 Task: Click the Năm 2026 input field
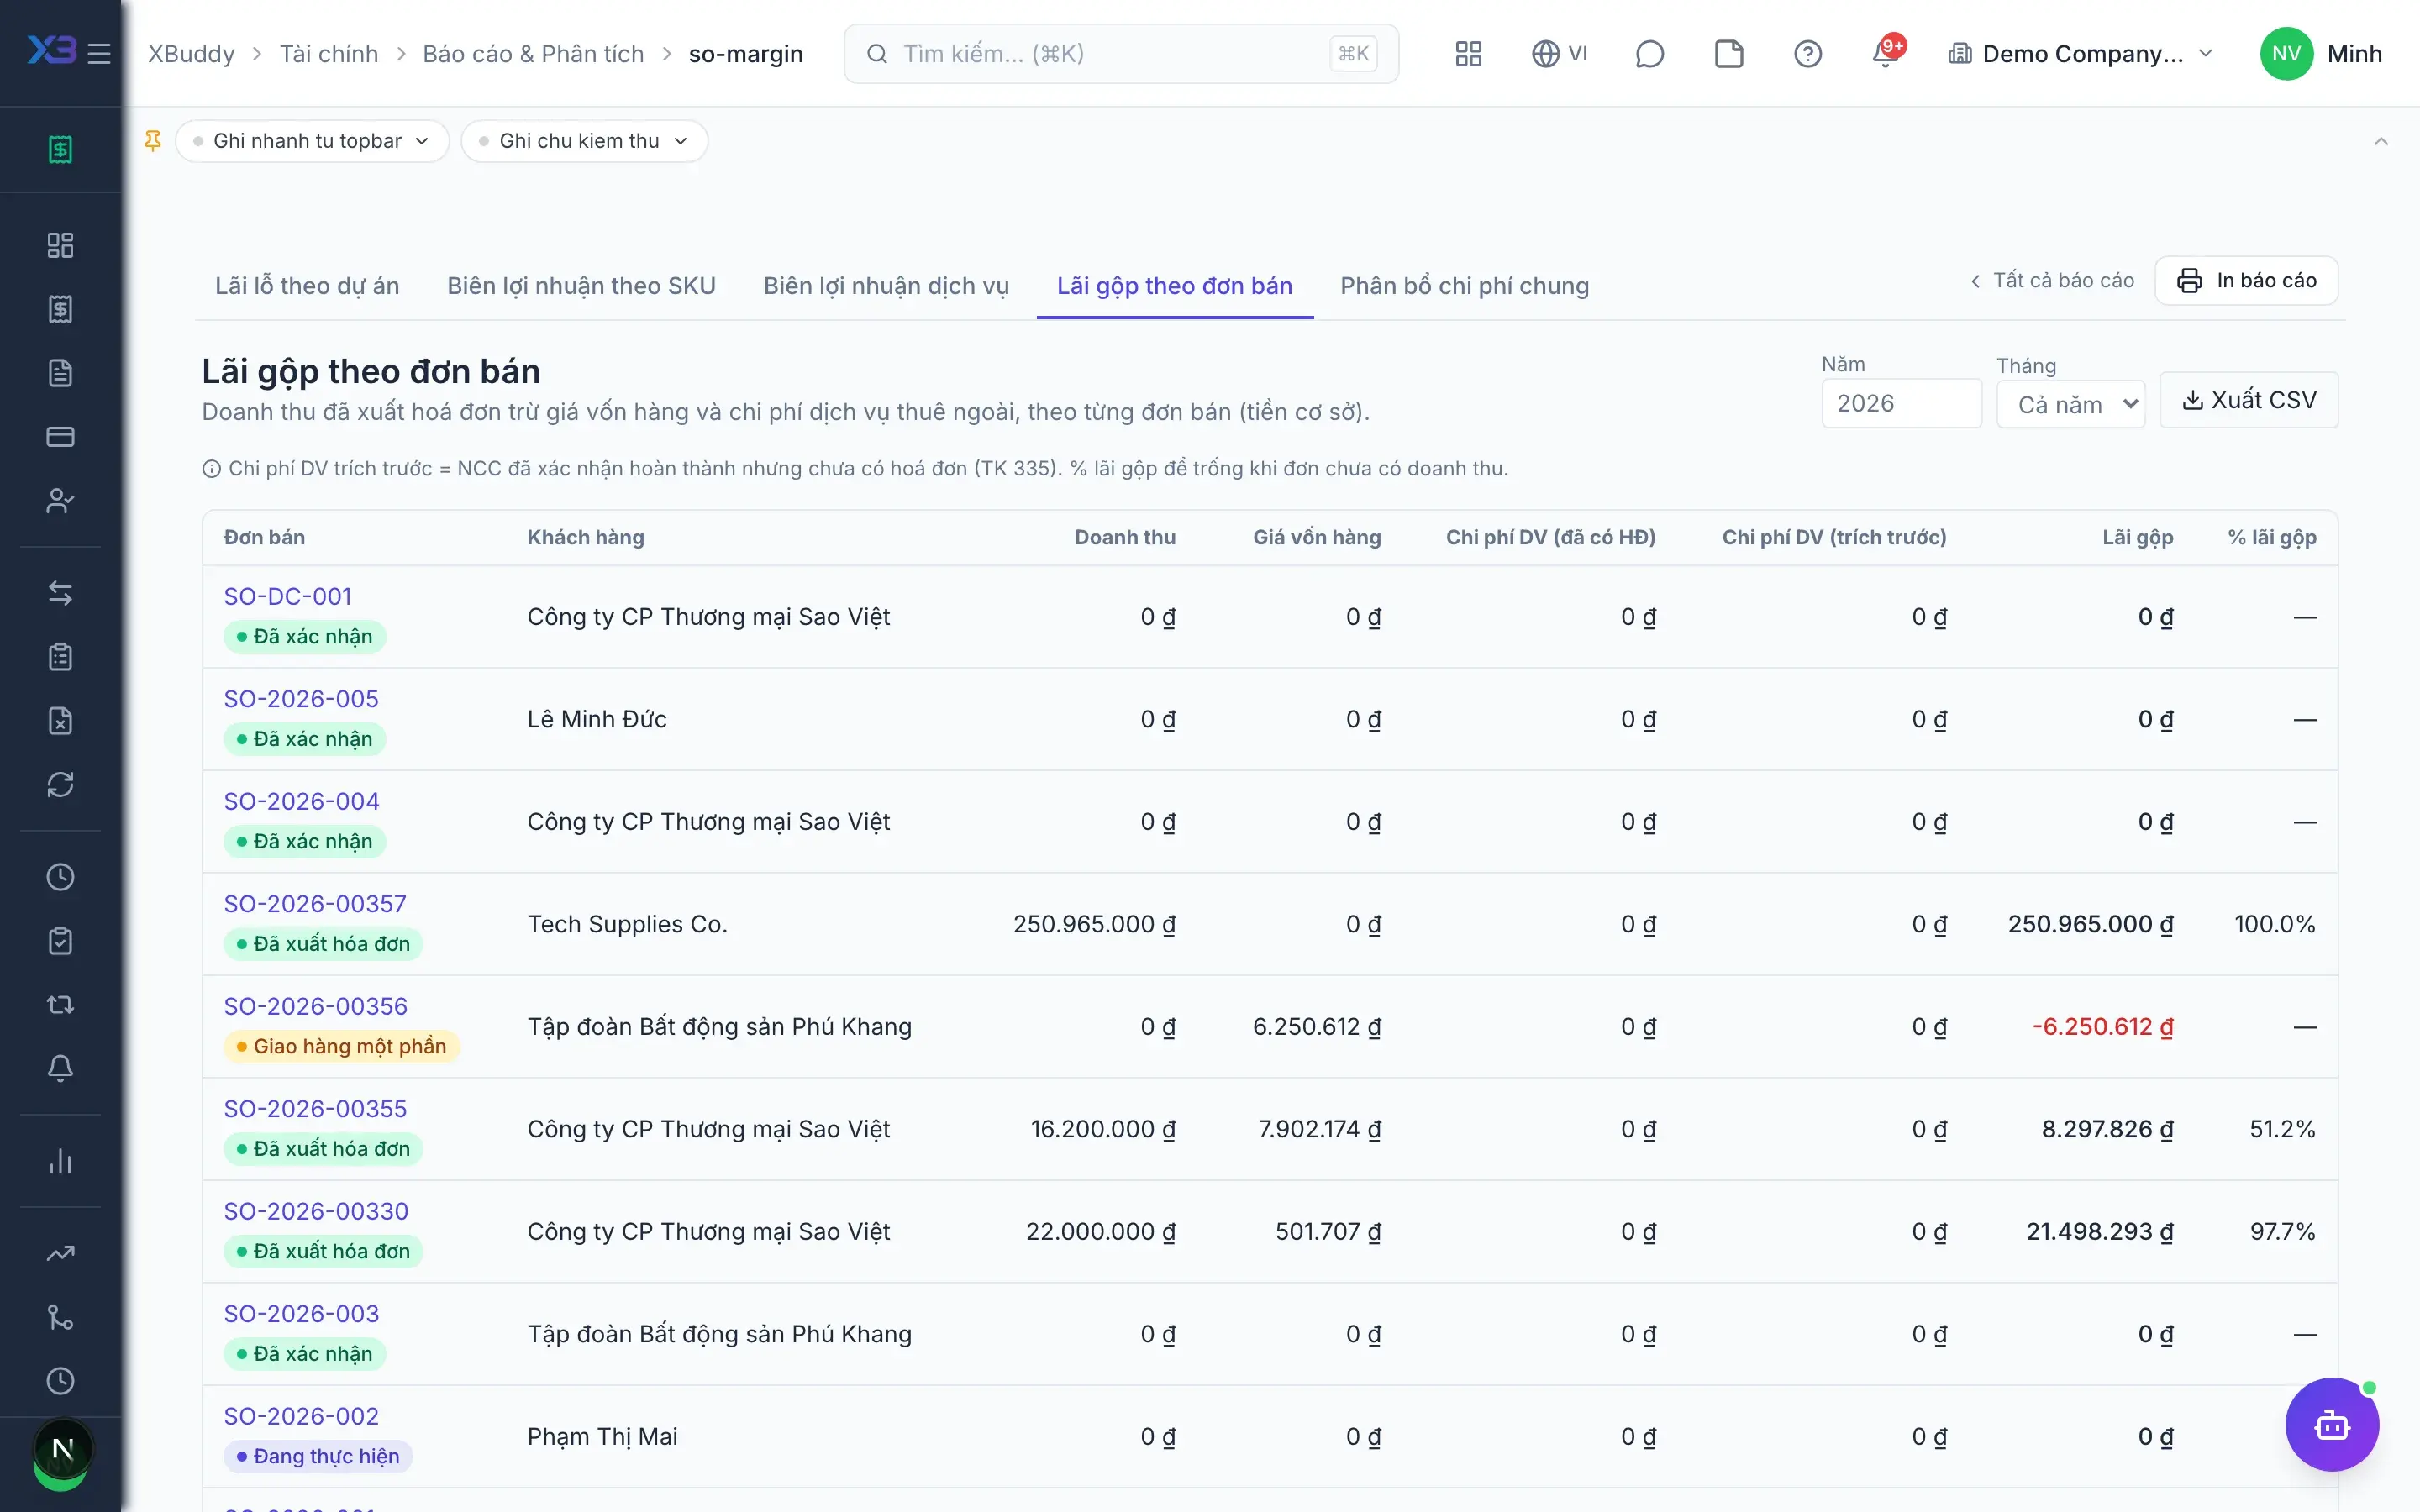(x=1901, y=403)
